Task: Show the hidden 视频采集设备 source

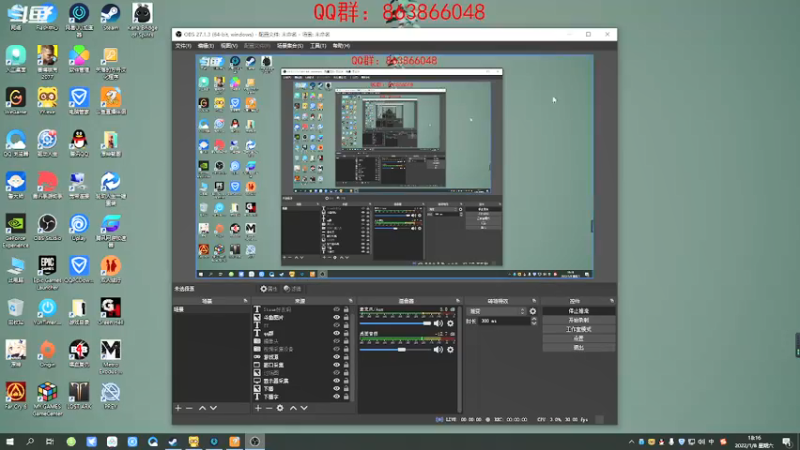Action: pyautogui.click(x=336, y=349)
